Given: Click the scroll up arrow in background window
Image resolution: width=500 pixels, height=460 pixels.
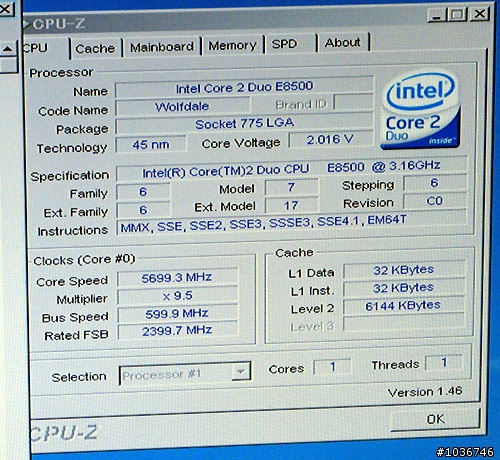Looking at the screenshot, I should pos(8,49).
